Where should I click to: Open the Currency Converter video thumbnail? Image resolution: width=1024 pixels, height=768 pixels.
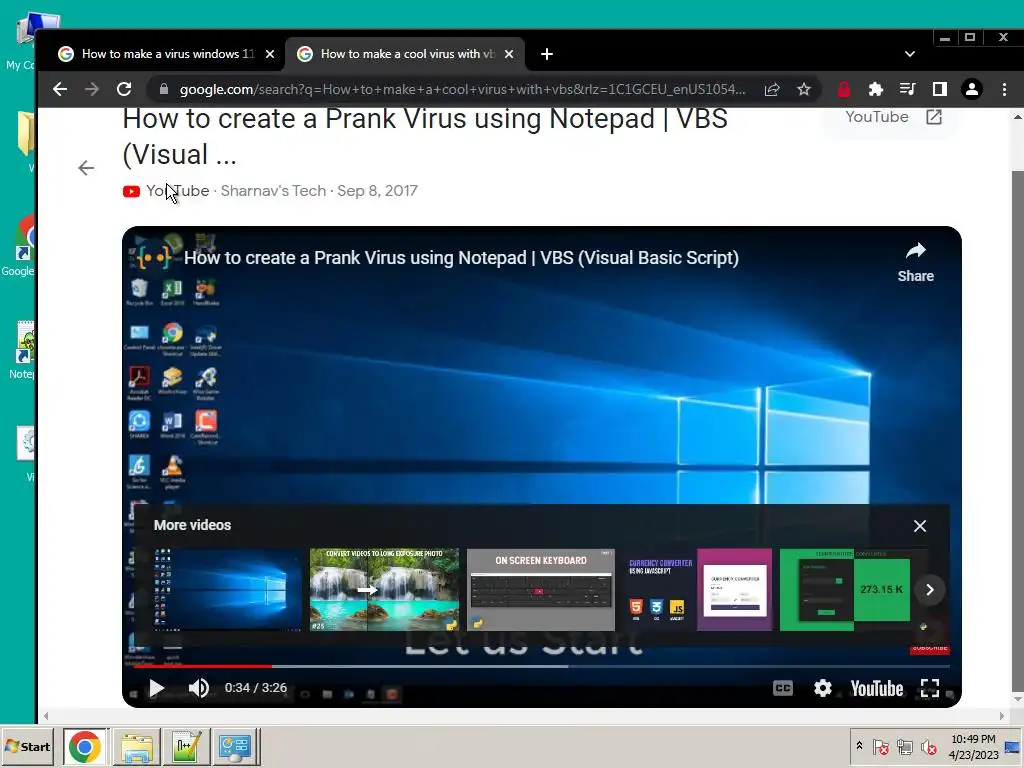point(697,590)
